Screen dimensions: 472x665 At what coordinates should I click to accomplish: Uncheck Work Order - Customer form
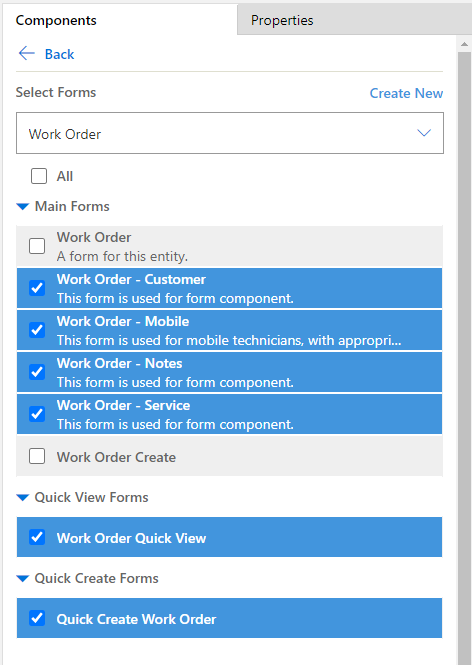(37, 288)
